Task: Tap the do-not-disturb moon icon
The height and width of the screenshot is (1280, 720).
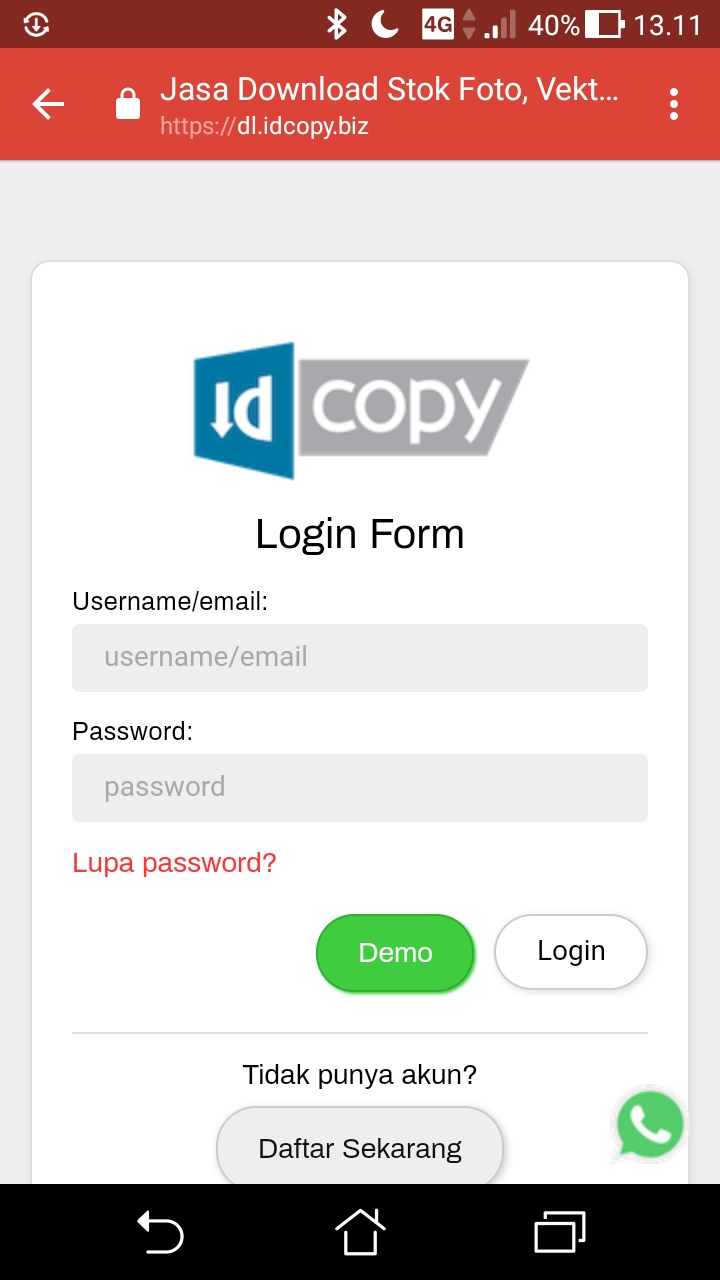Action: coord(385,24)
